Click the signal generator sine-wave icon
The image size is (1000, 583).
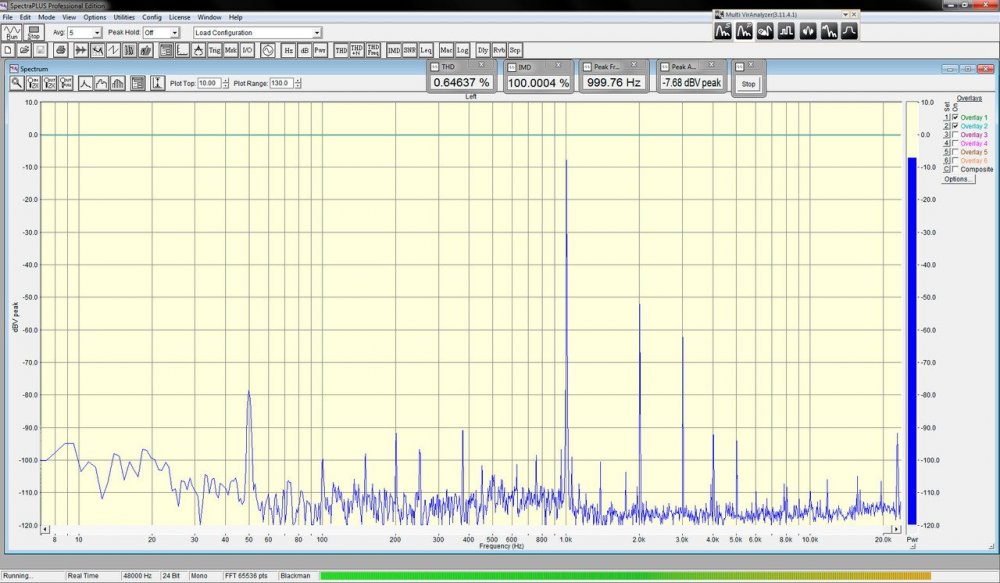pos(267,49)
